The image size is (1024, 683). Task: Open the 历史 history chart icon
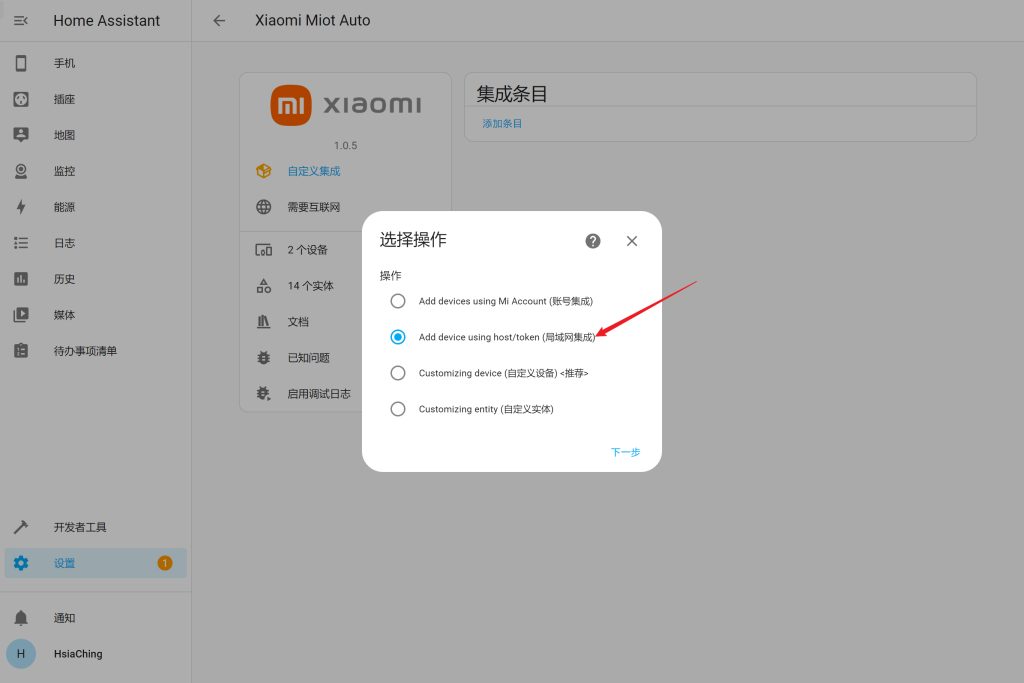pos(21,279)
